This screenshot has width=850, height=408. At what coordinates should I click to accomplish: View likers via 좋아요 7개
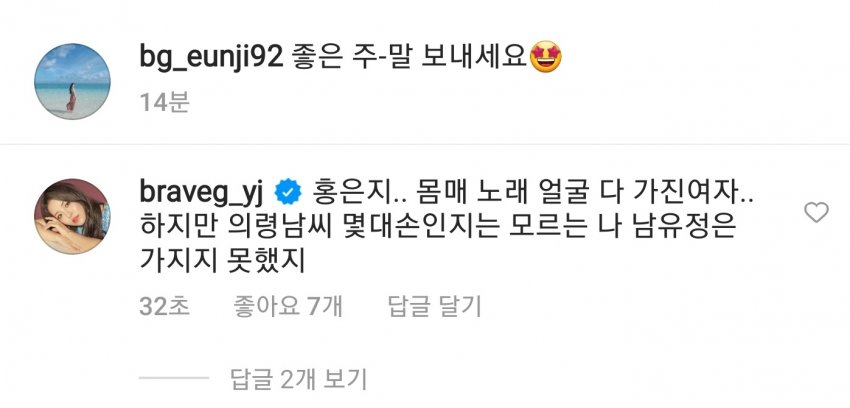pos(287,306)
